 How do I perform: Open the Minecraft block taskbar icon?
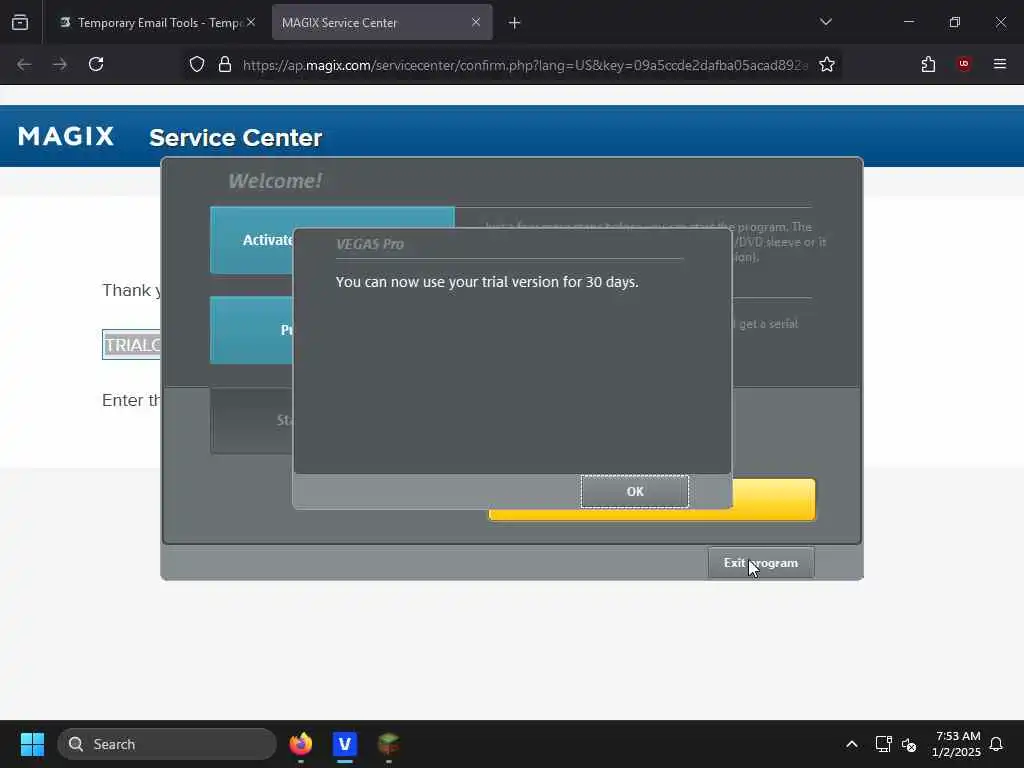point(389,744)
